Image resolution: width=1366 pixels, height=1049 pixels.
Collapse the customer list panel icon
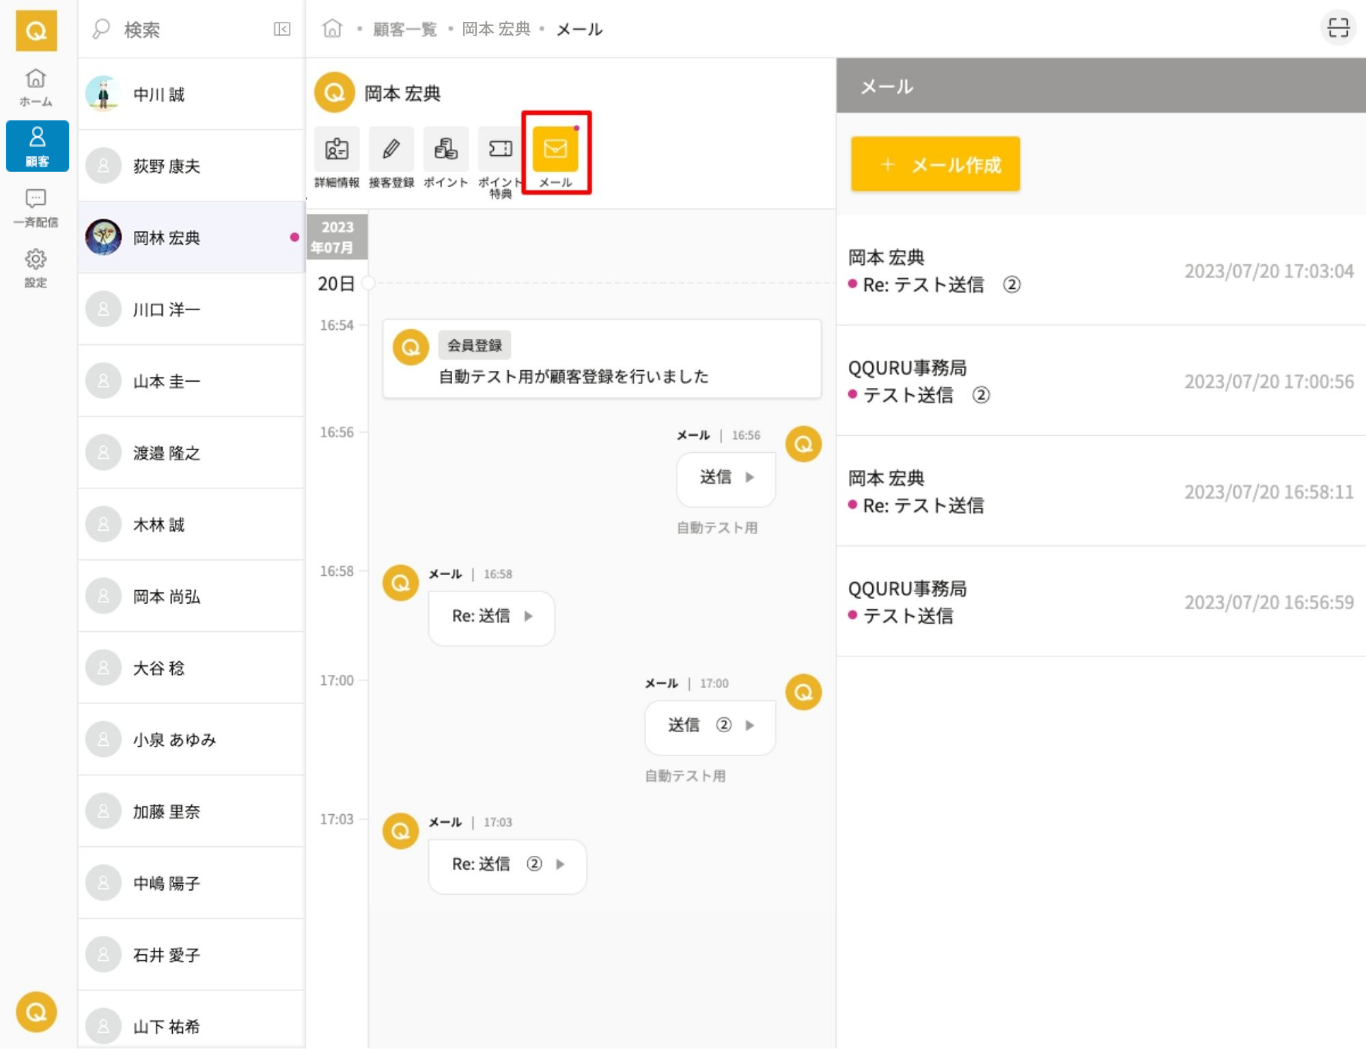282,29
